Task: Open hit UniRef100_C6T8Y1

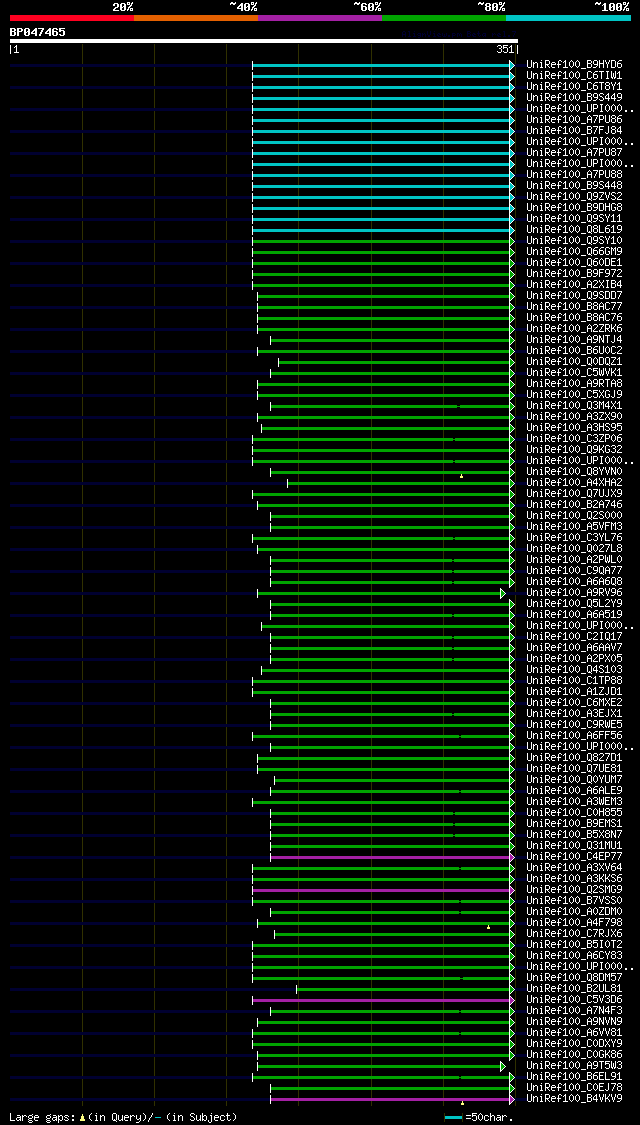Action: 574,87
